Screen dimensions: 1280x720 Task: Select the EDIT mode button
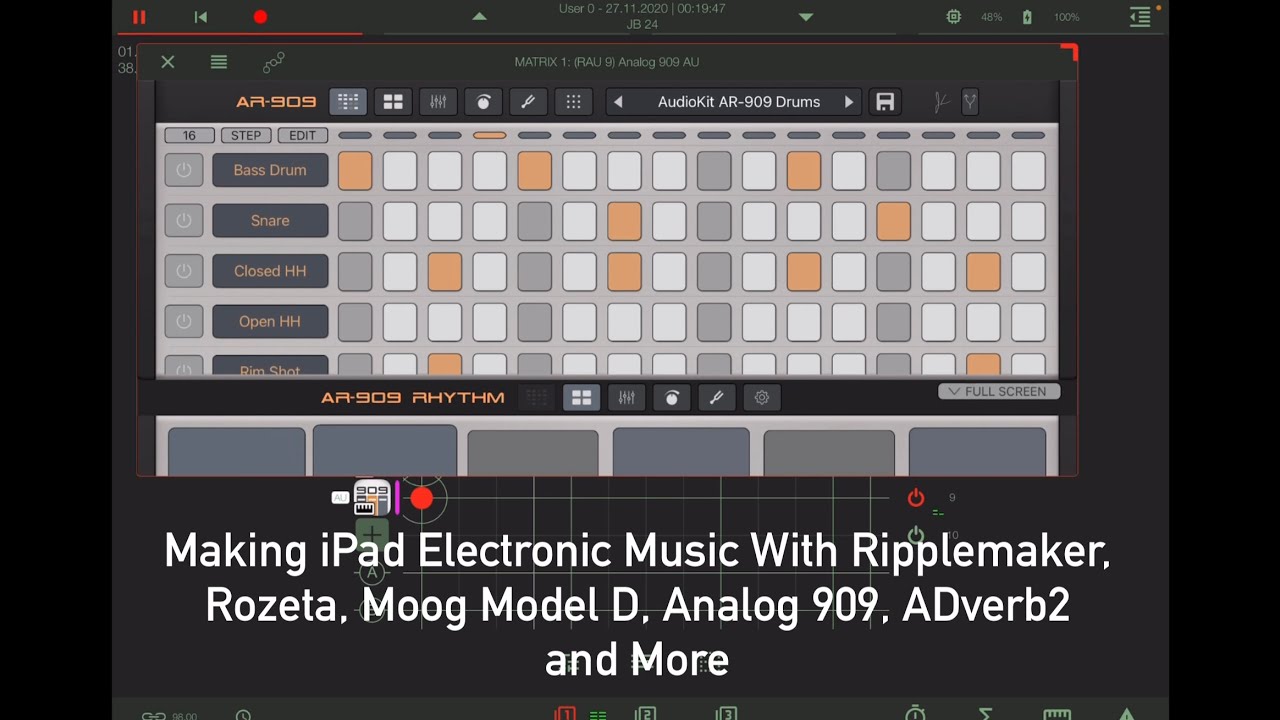pos(302,136)
